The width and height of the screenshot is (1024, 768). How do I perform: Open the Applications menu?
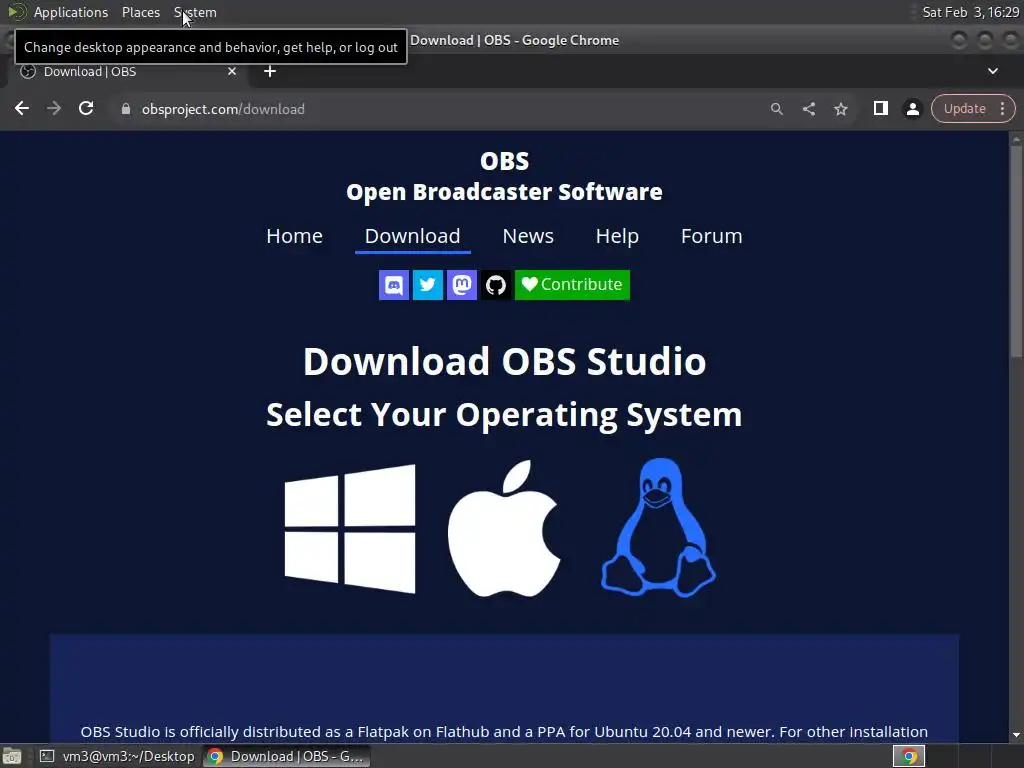pos(71,12)
